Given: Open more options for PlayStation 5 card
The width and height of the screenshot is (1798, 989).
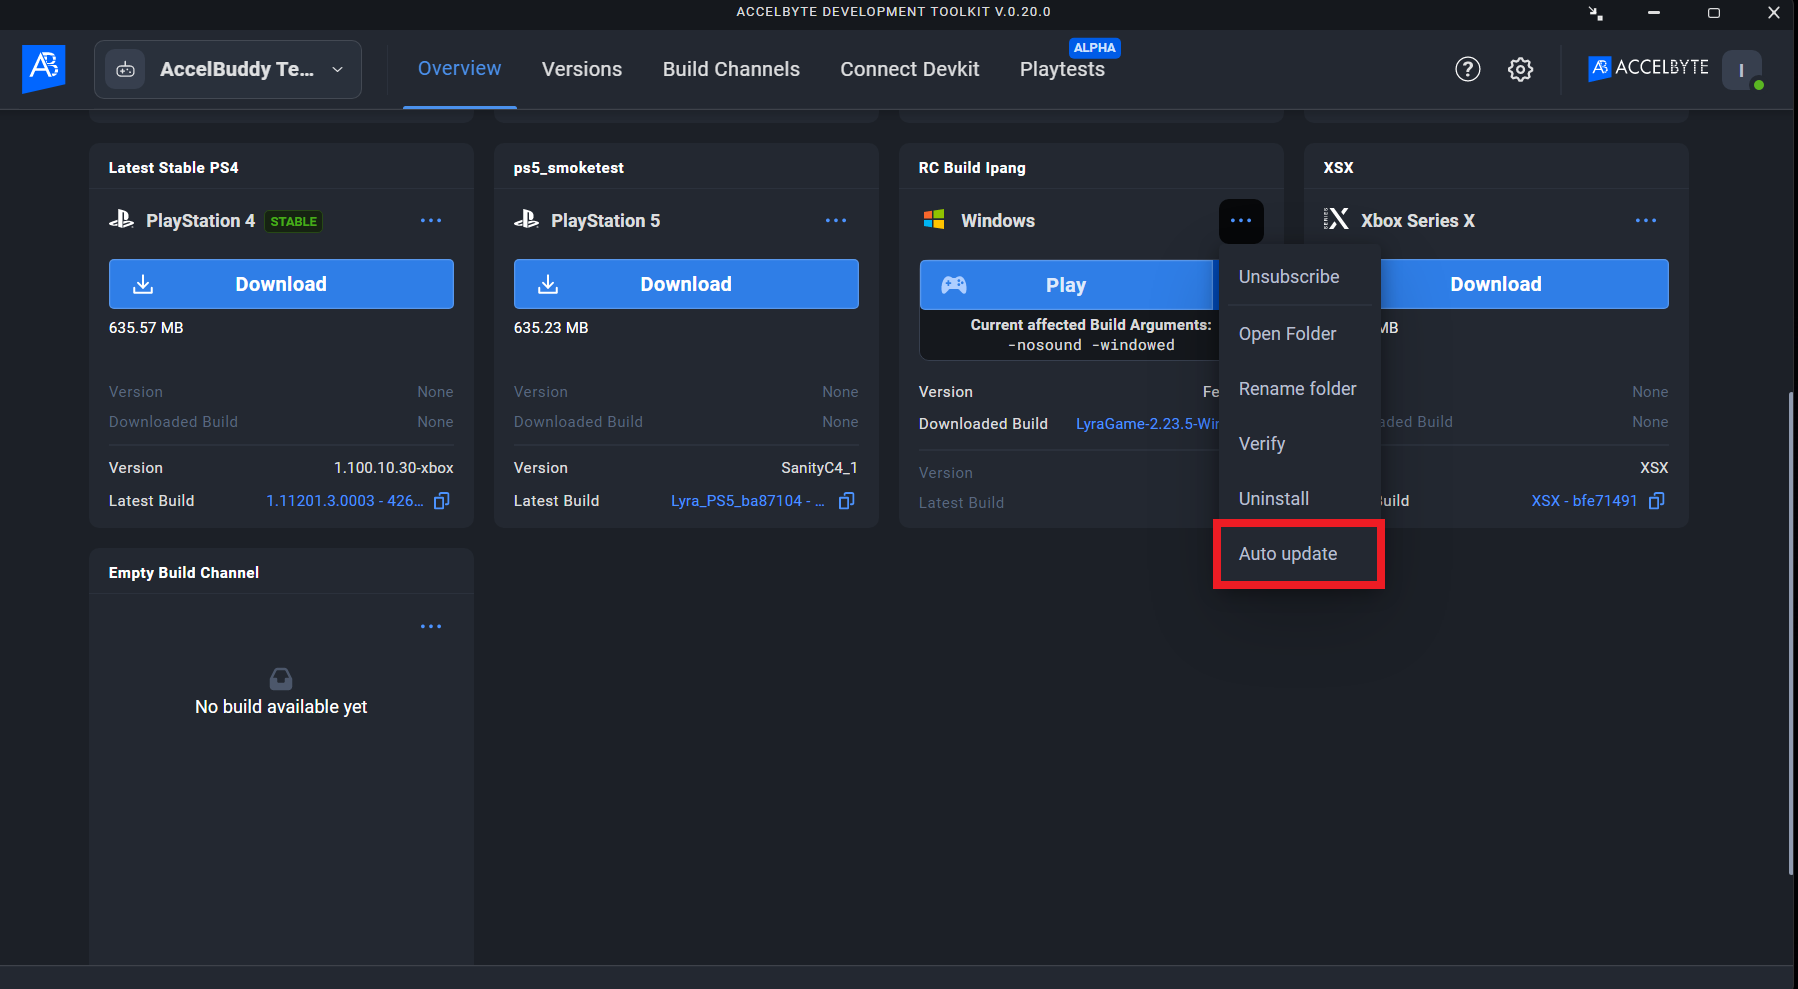Looking at the screenshot, I should pos(836,220).
